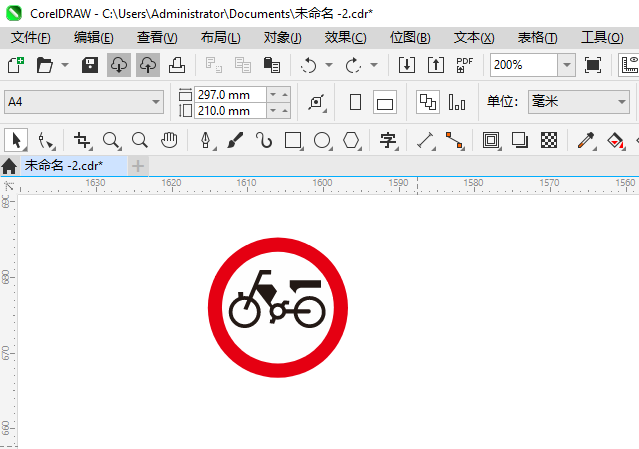
Task: Select the Artistic Media brush tool
Action: (235, 141)
